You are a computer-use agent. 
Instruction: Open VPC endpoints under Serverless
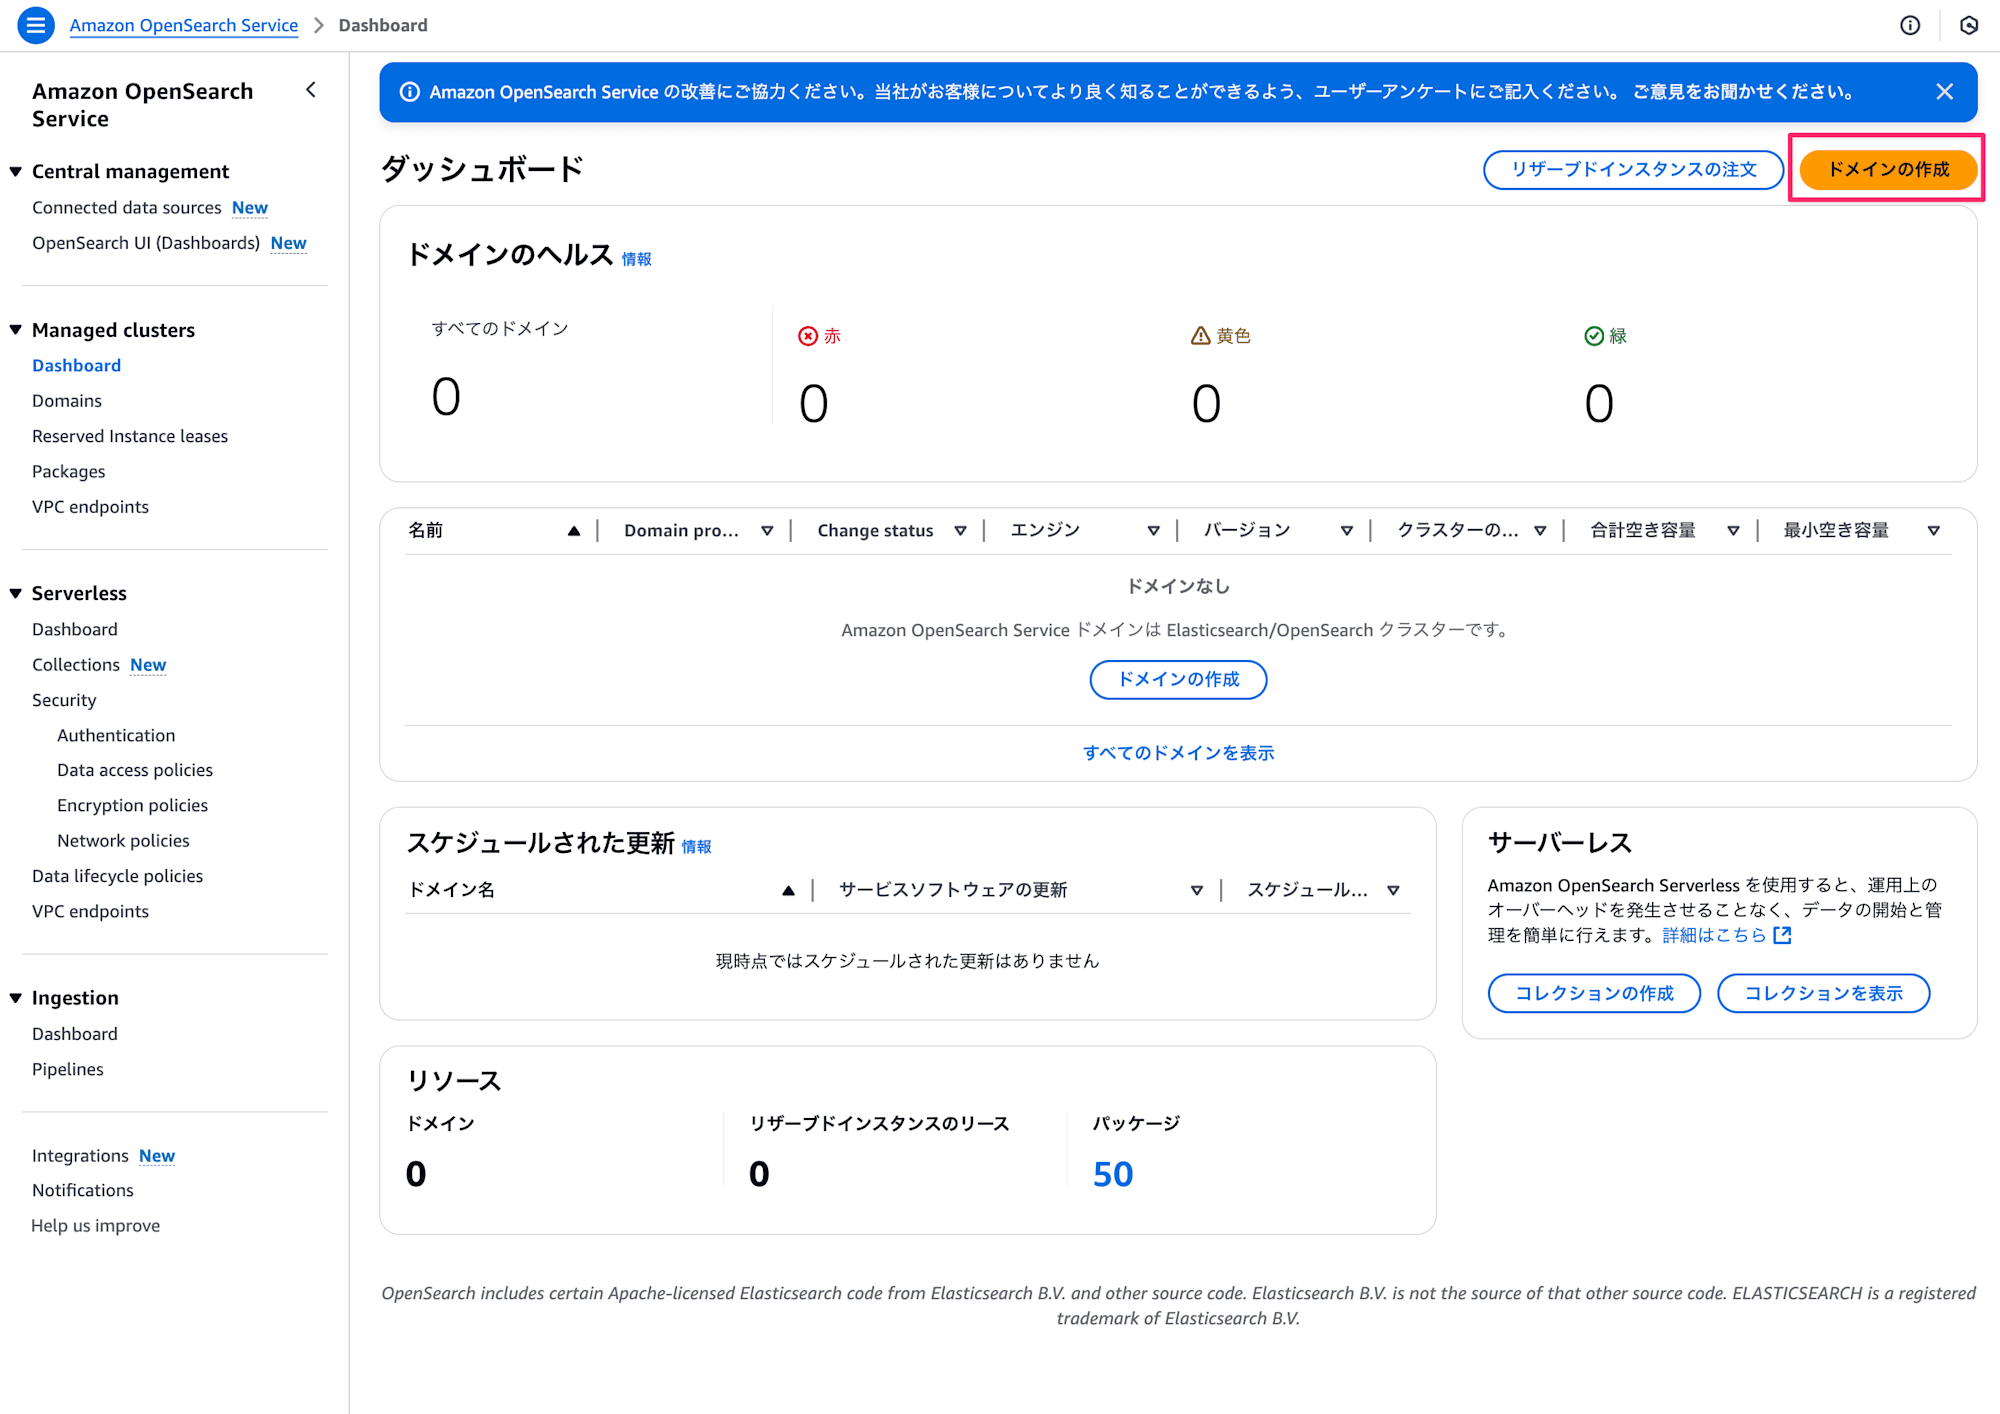pyautogui.click(x=90, y=911)
